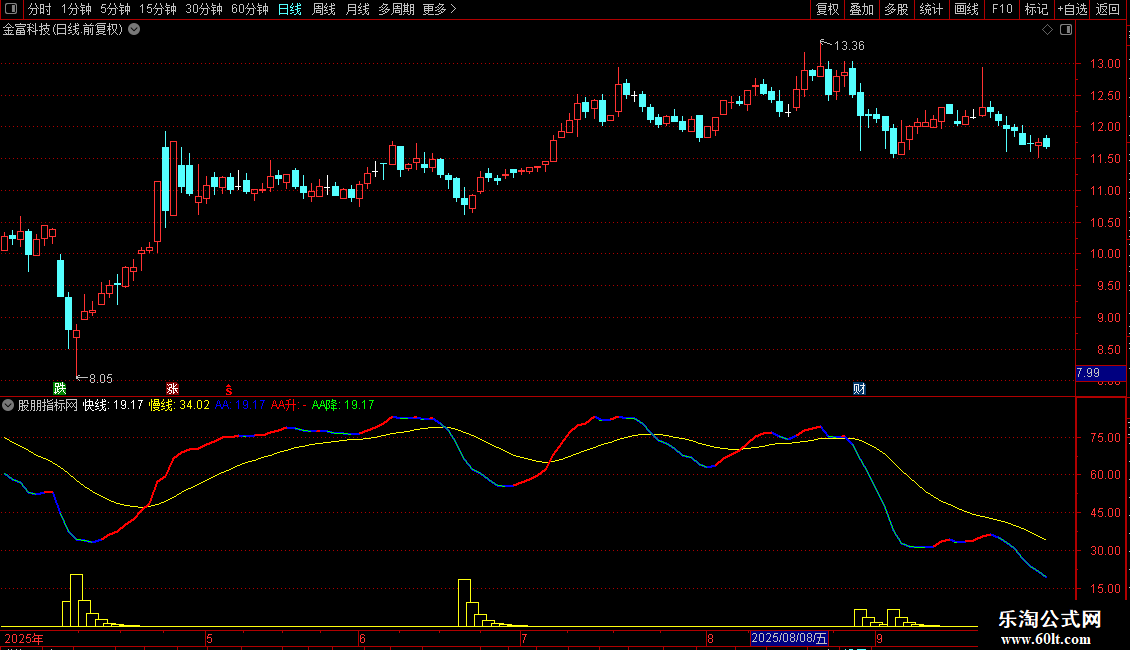Open 多周期 multi-period view
The width and height of the screenshot is (1130, 650).
click(x=396, y=9)
